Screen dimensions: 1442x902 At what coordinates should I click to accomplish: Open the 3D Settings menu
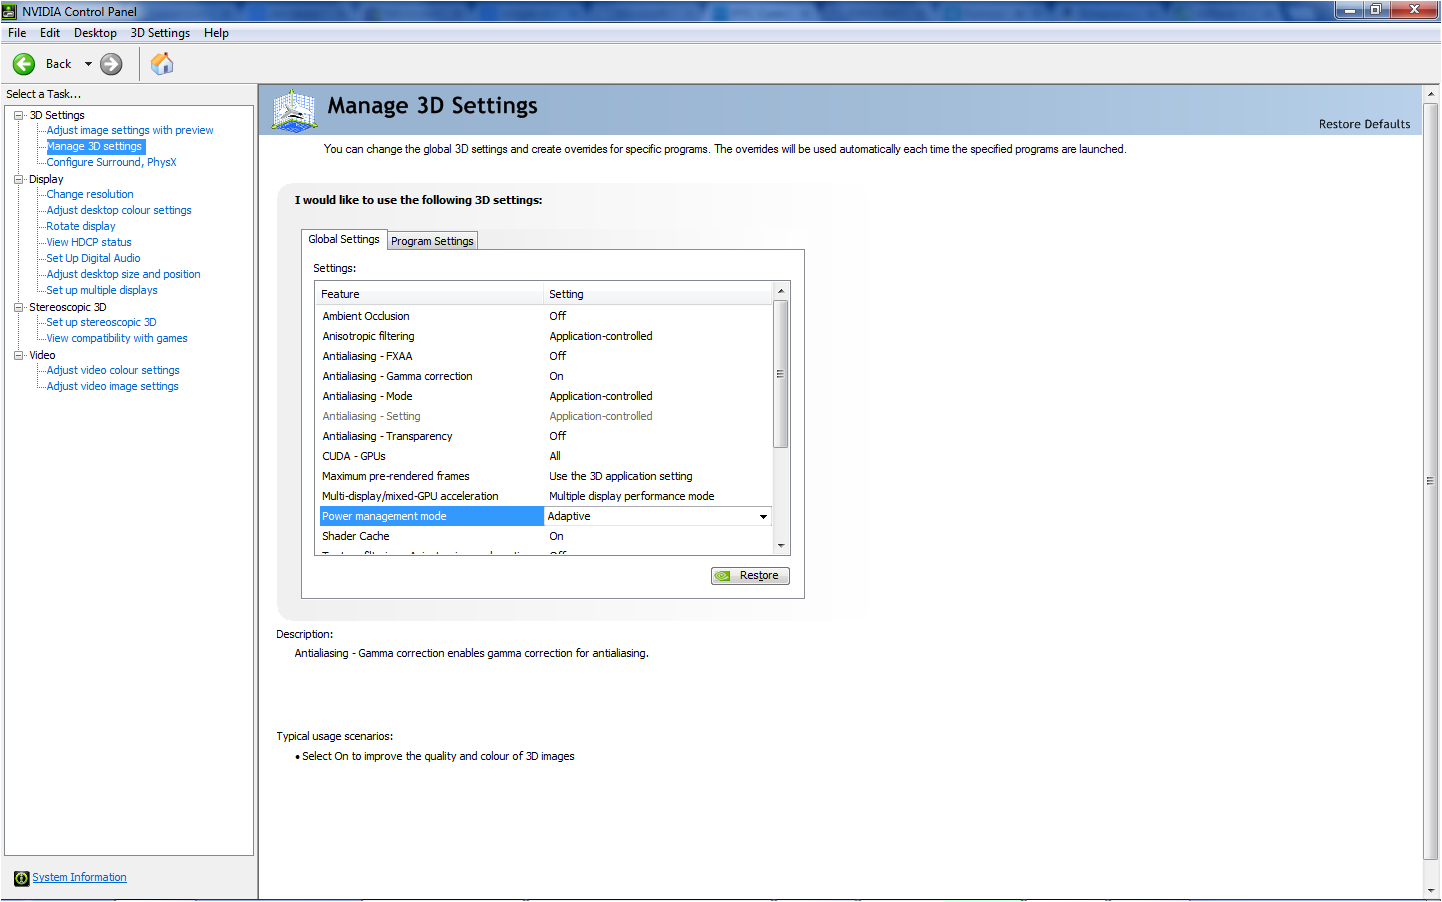160,33
